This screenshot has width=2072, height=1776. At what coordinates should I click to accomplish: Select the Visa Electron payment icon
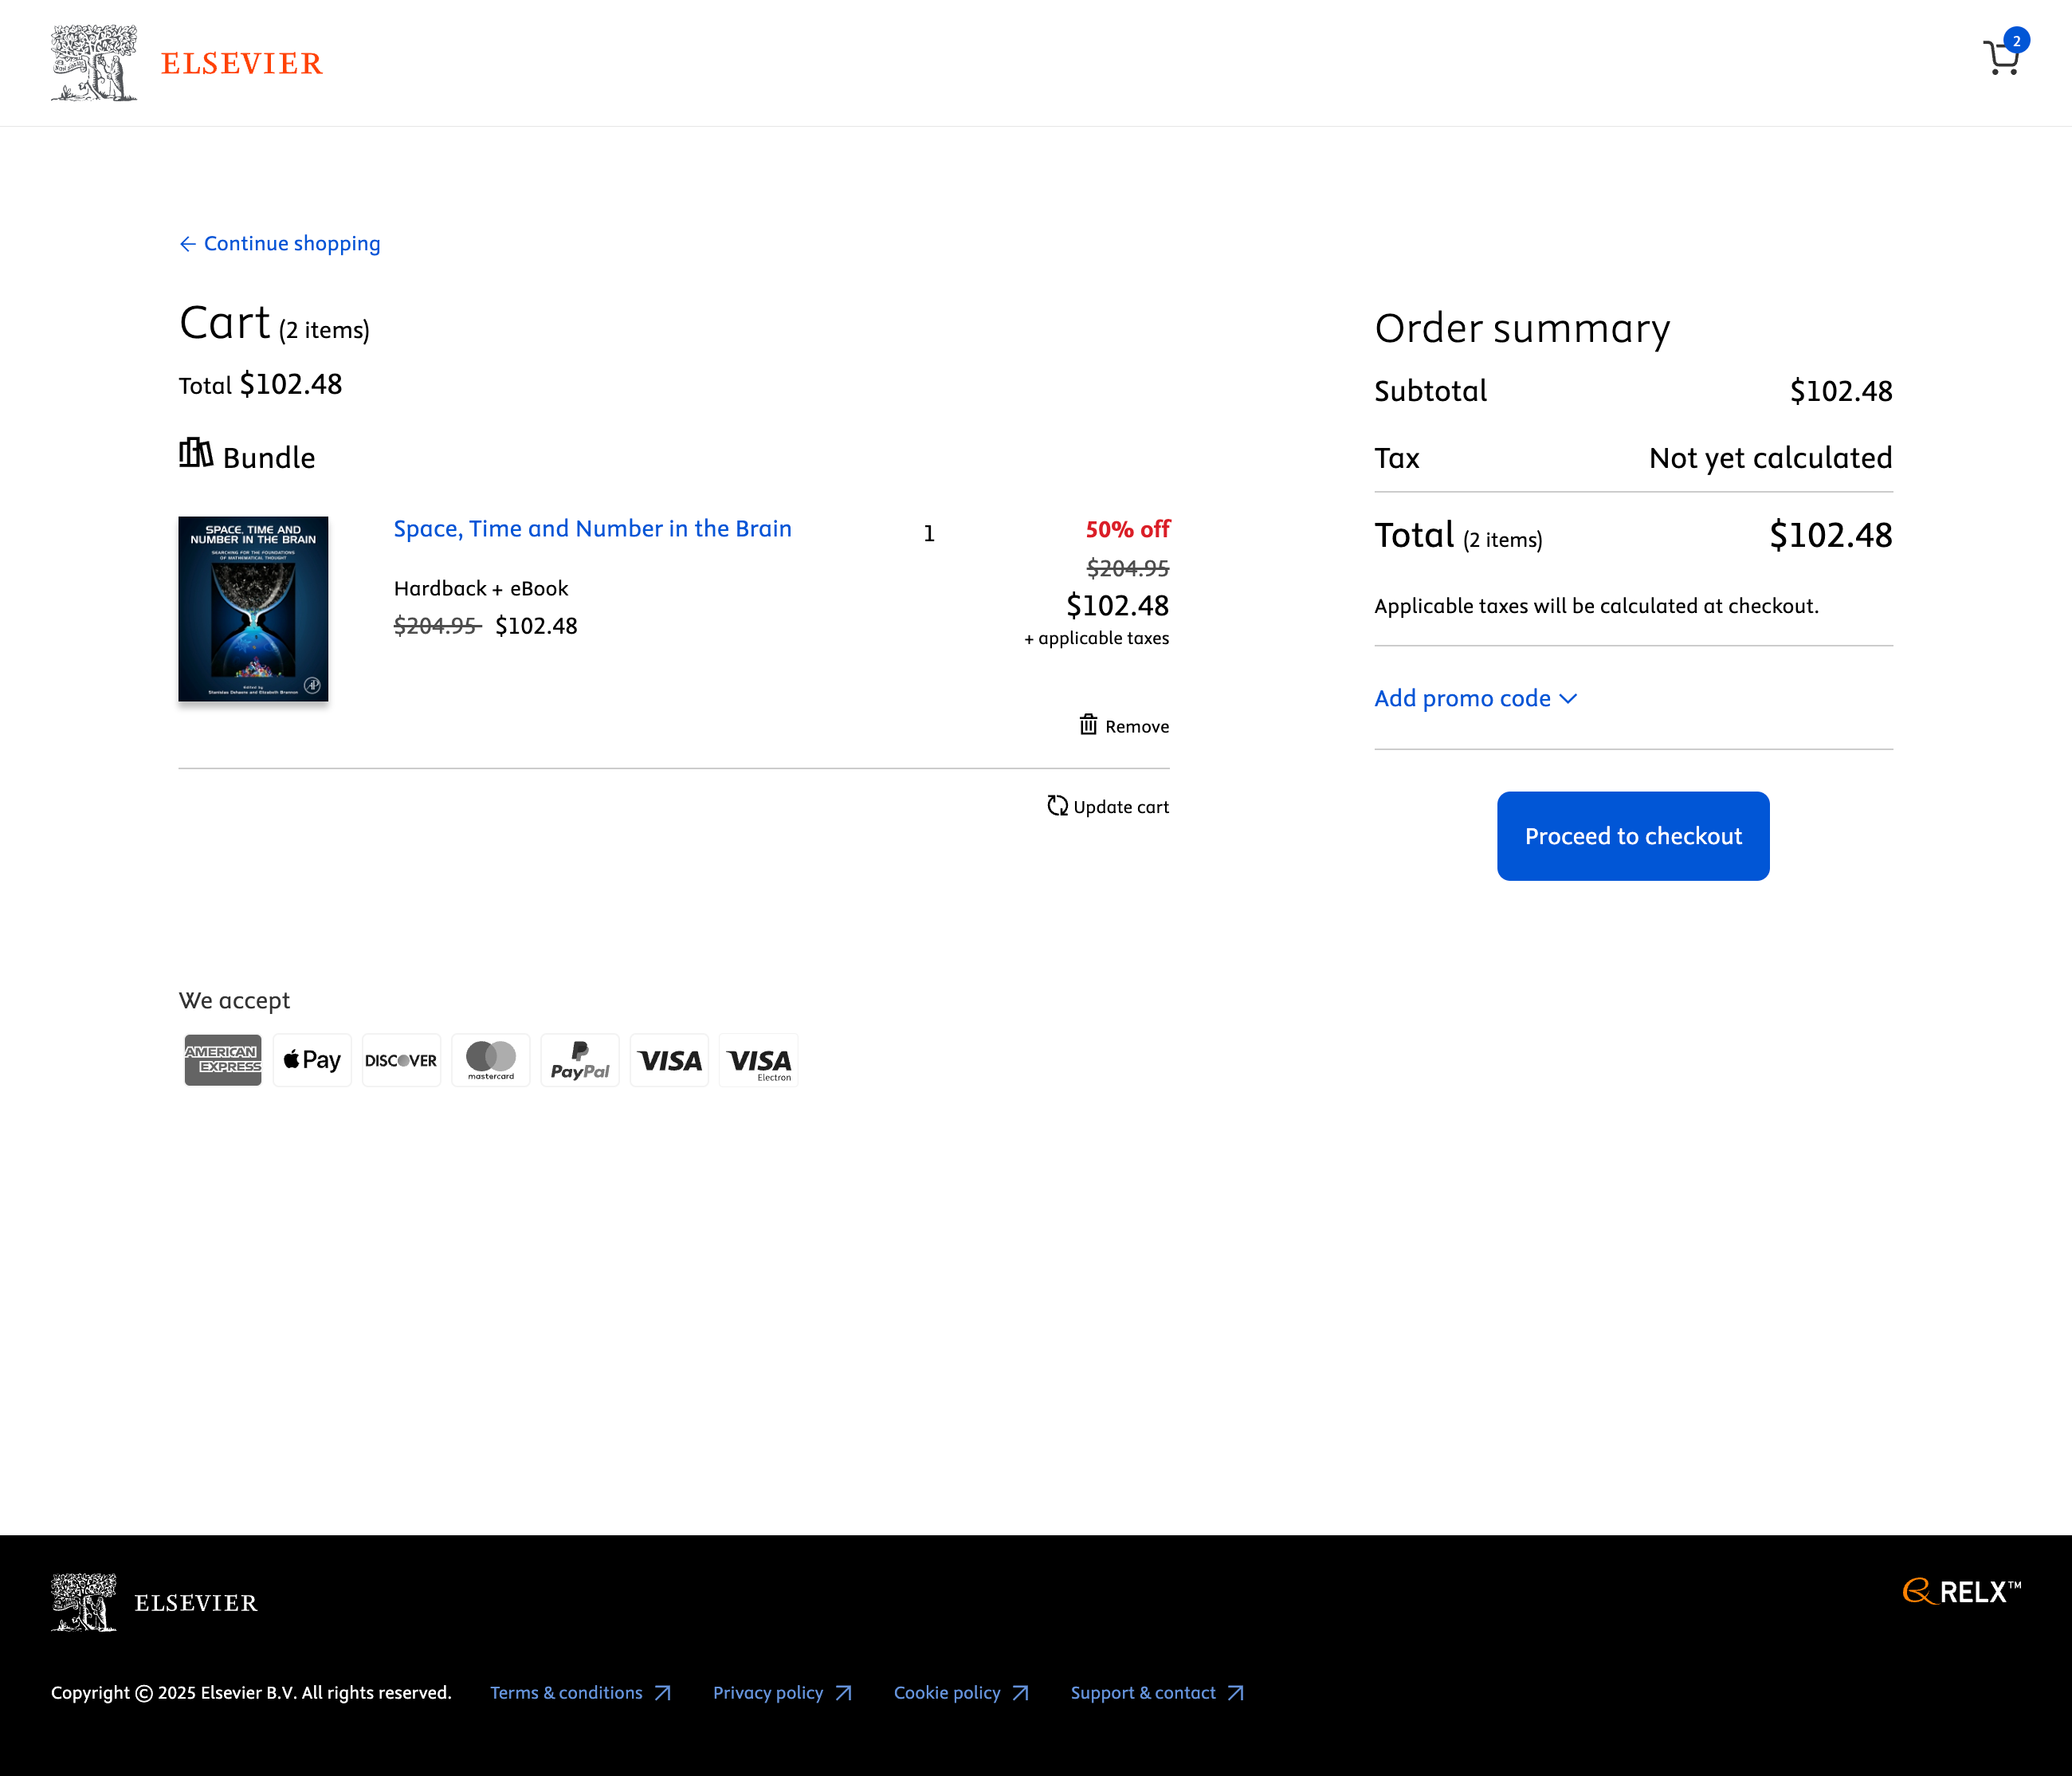point(757,1060)
